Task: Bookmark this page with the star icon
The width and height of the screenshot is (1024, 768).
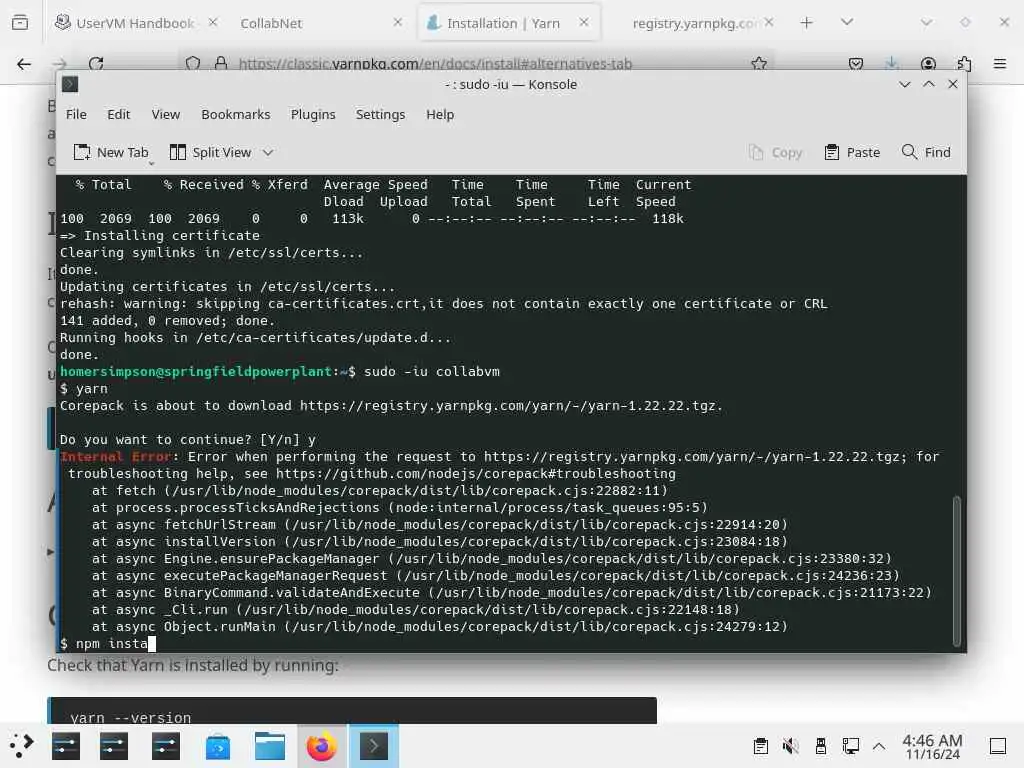Action: 759,63
